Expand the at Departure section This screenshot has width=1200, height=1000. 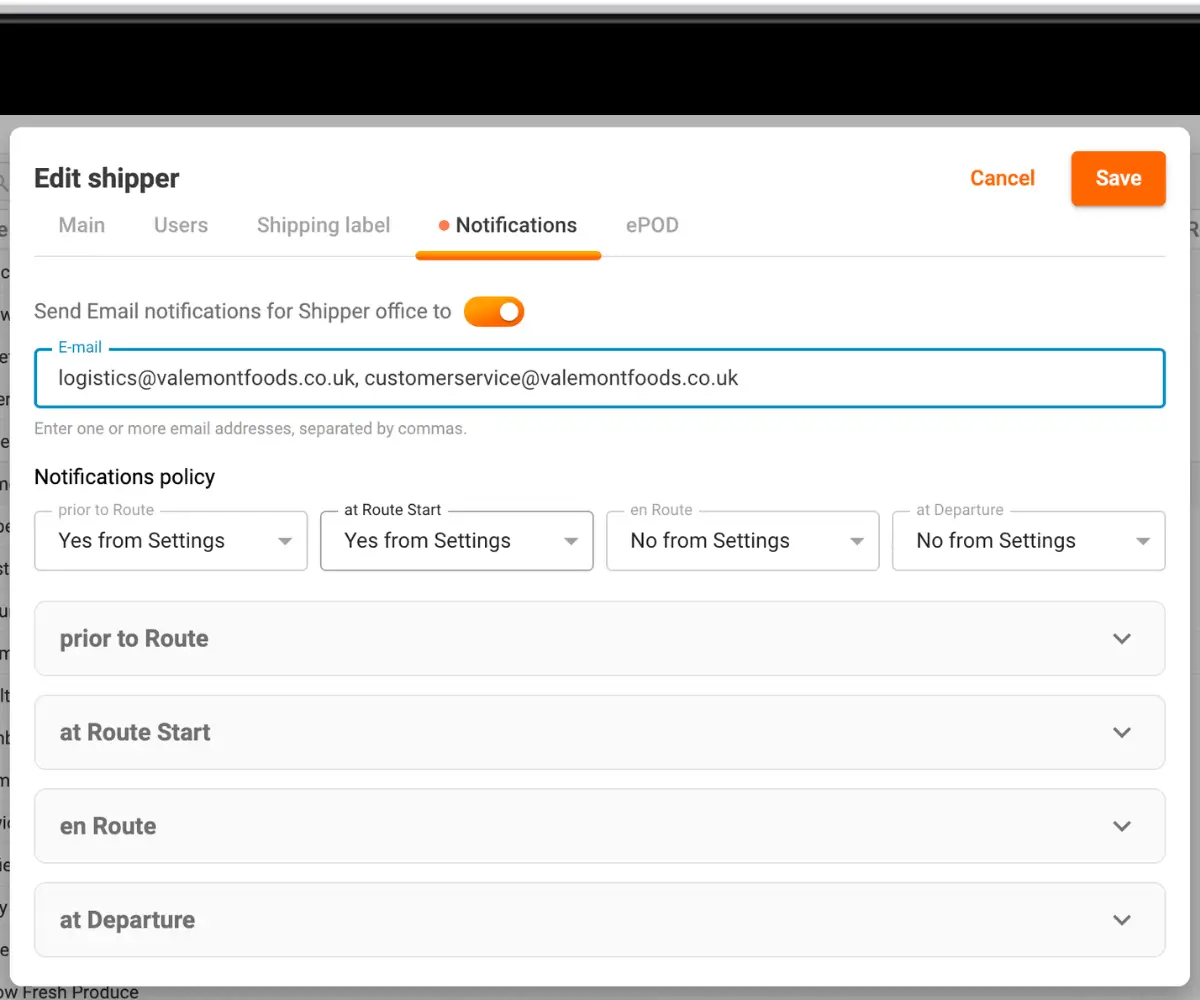[x=600, y=920]
